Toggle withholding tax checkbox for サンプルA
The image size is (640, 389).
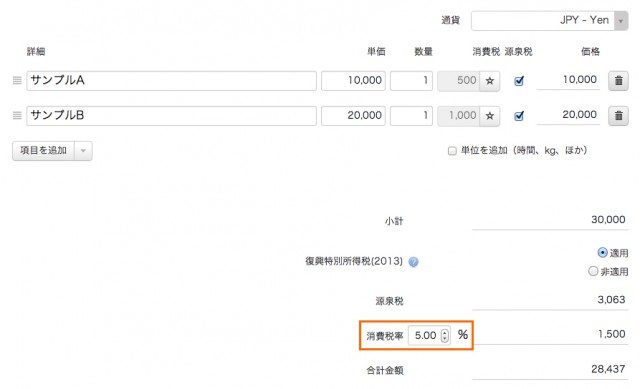519,80
